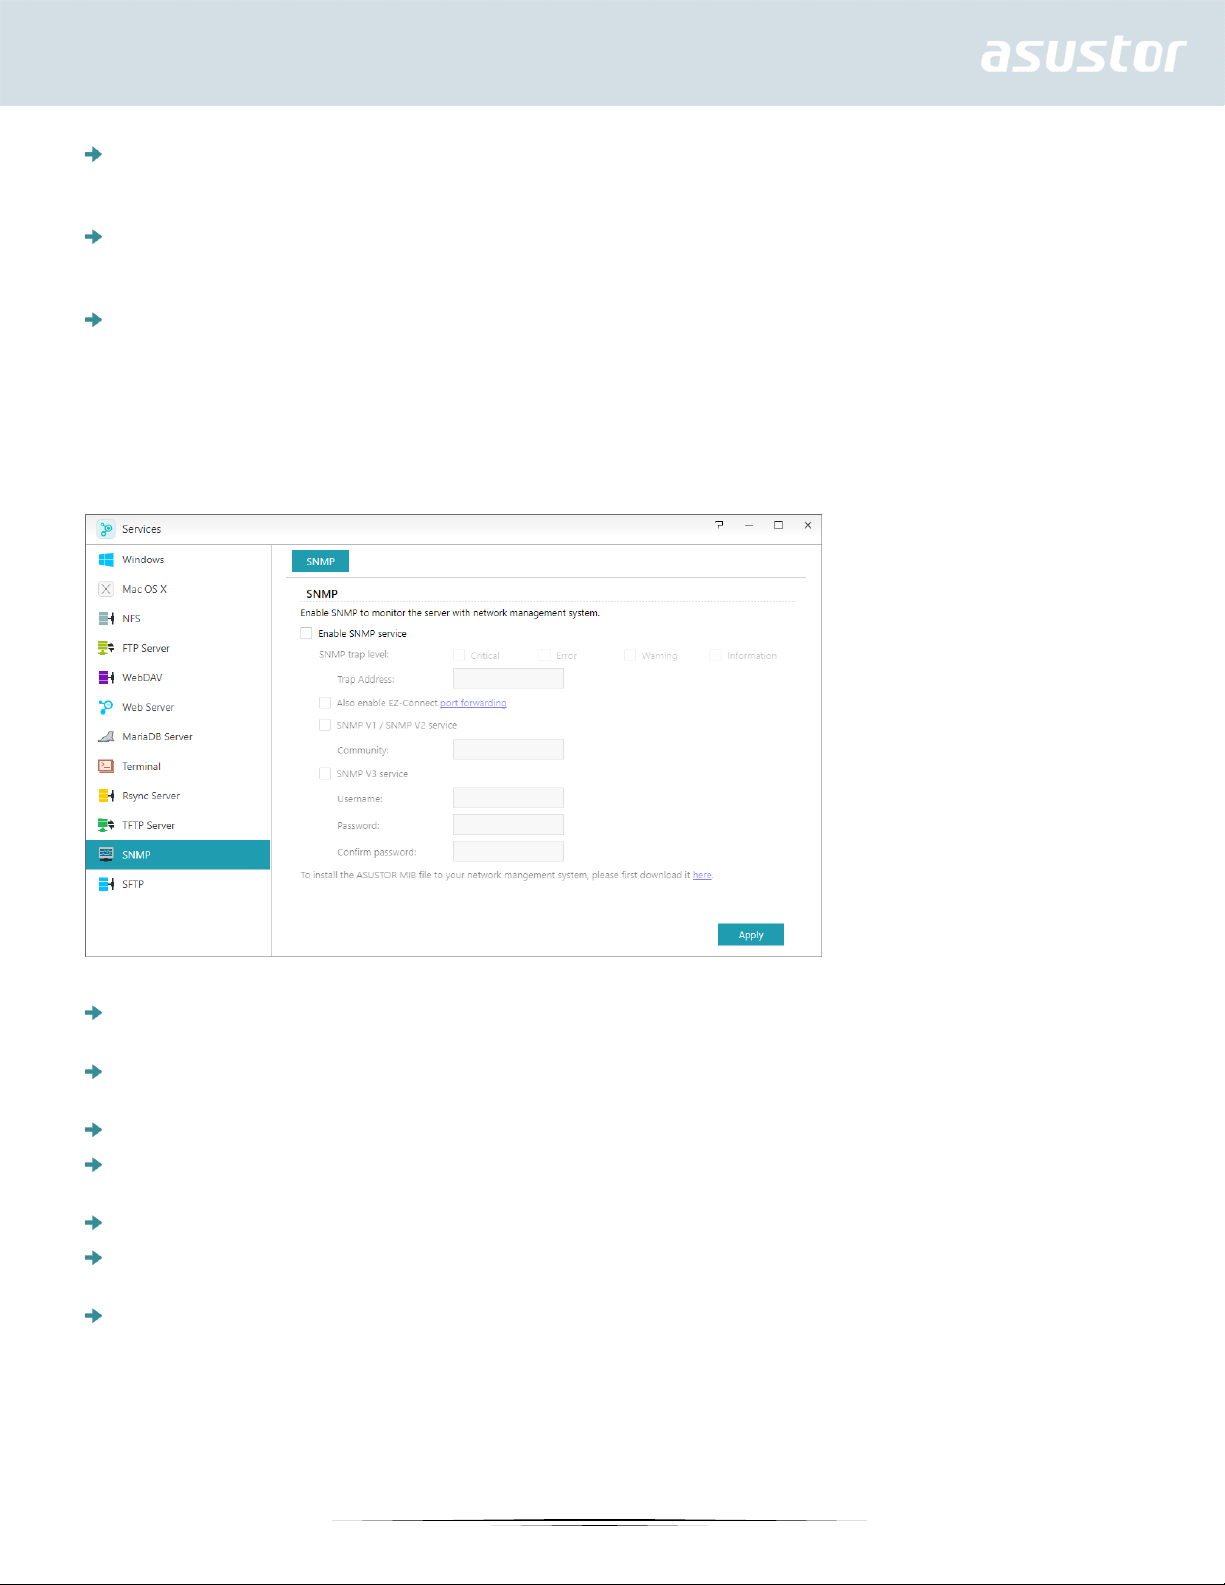The height and width of the screenshot is (1585, 1225).
Task: Open the NFS service icon
Action: 106,619
